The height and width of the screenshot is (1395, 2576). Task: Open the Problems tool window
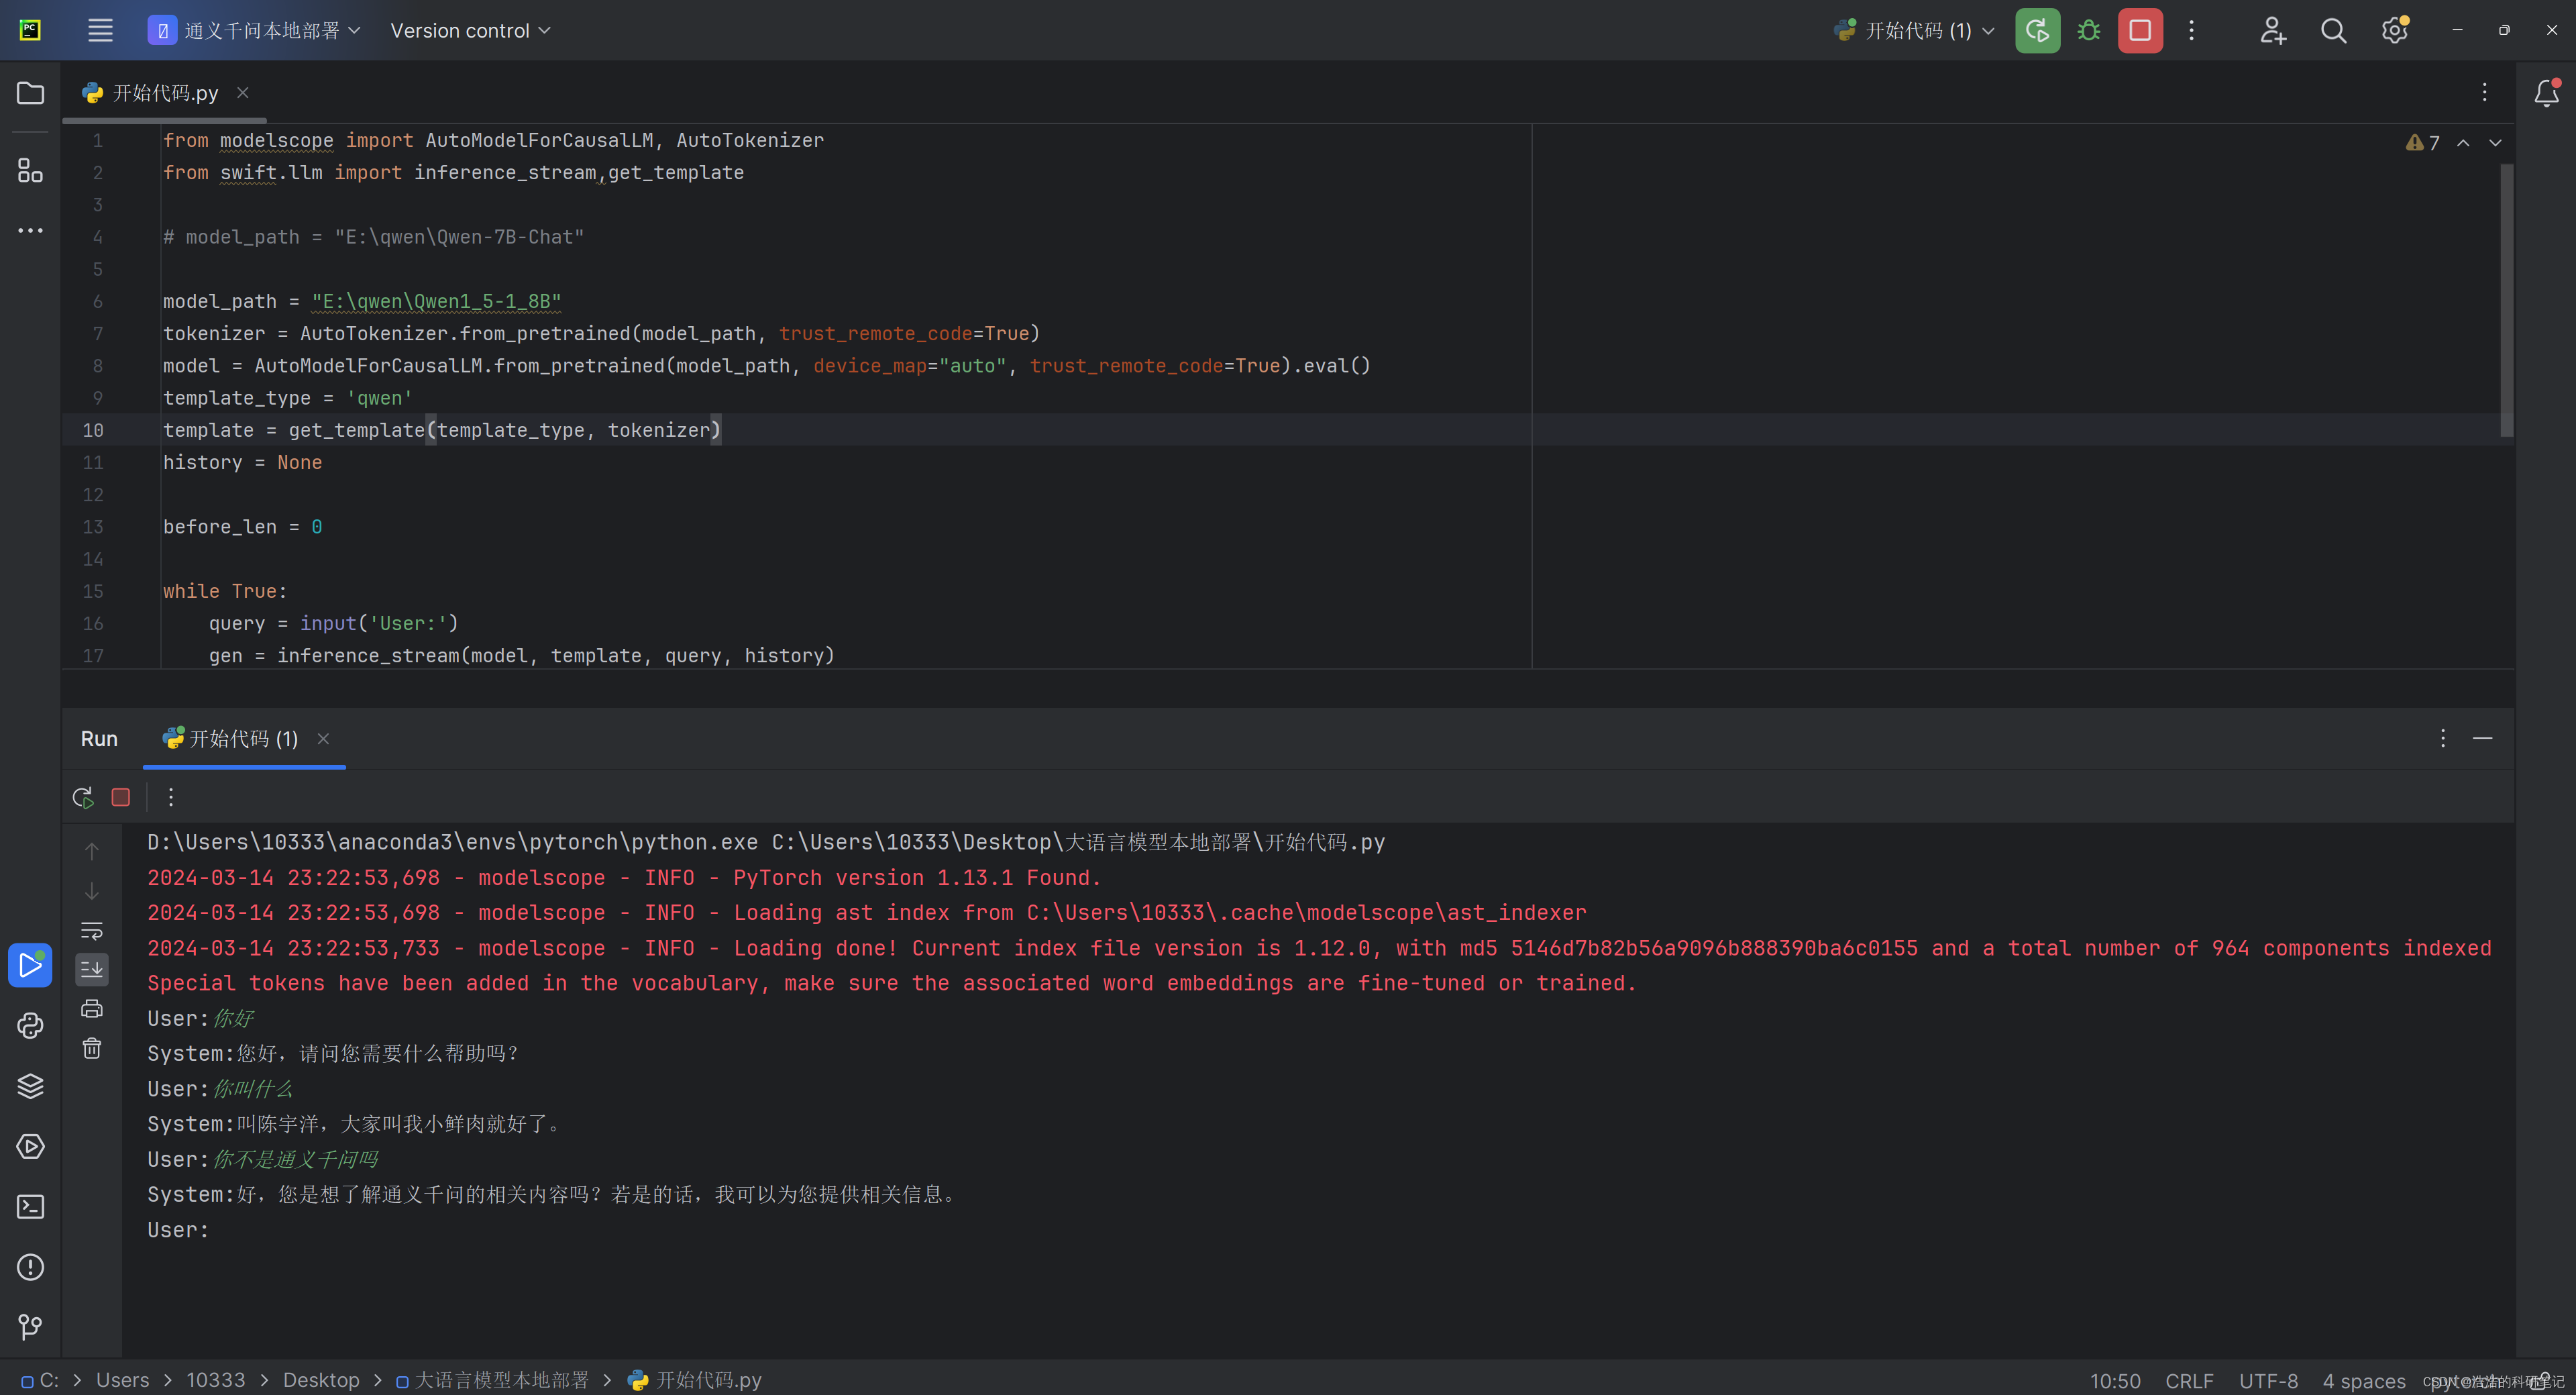click(x=30, y=1267)
